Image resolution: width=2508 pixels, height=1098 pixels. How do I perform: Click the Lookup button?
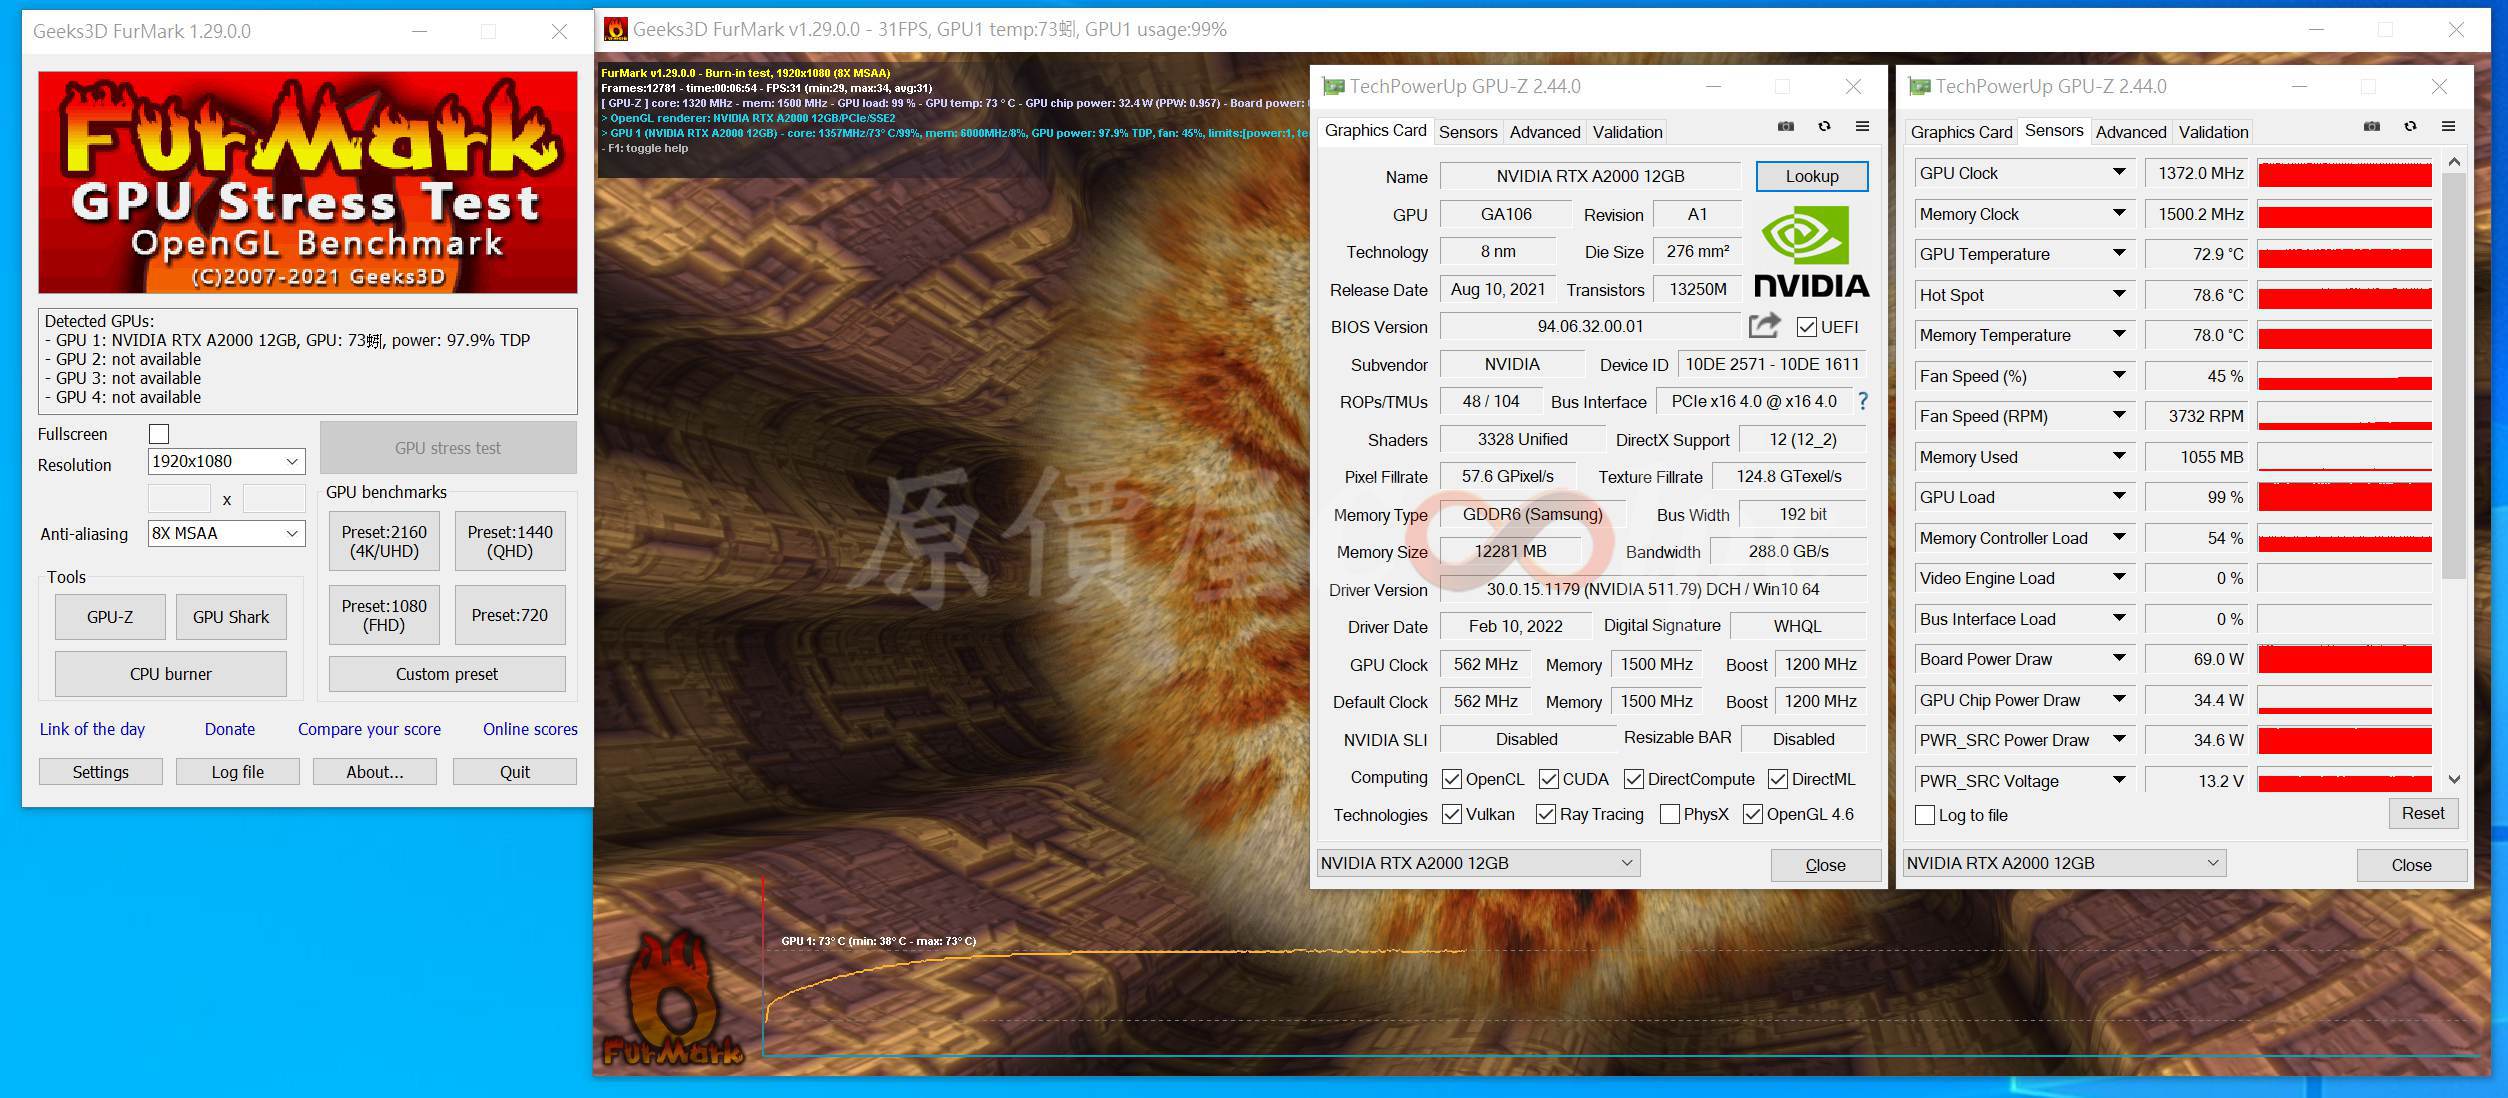[1812, 176]
